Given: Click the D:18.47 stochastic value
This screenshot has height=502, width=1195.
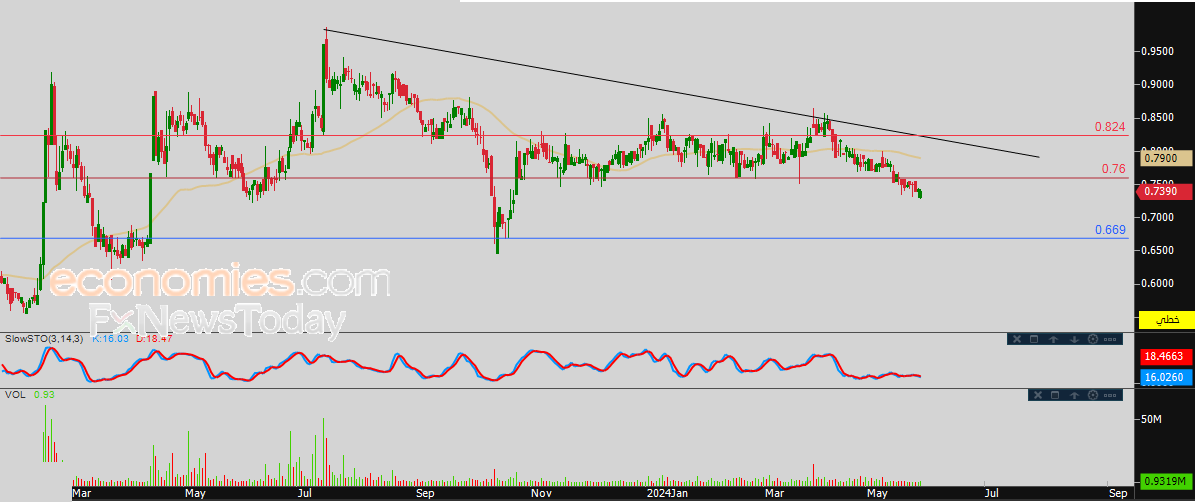Looking at the screenshot, I should [x=154, y=338].
